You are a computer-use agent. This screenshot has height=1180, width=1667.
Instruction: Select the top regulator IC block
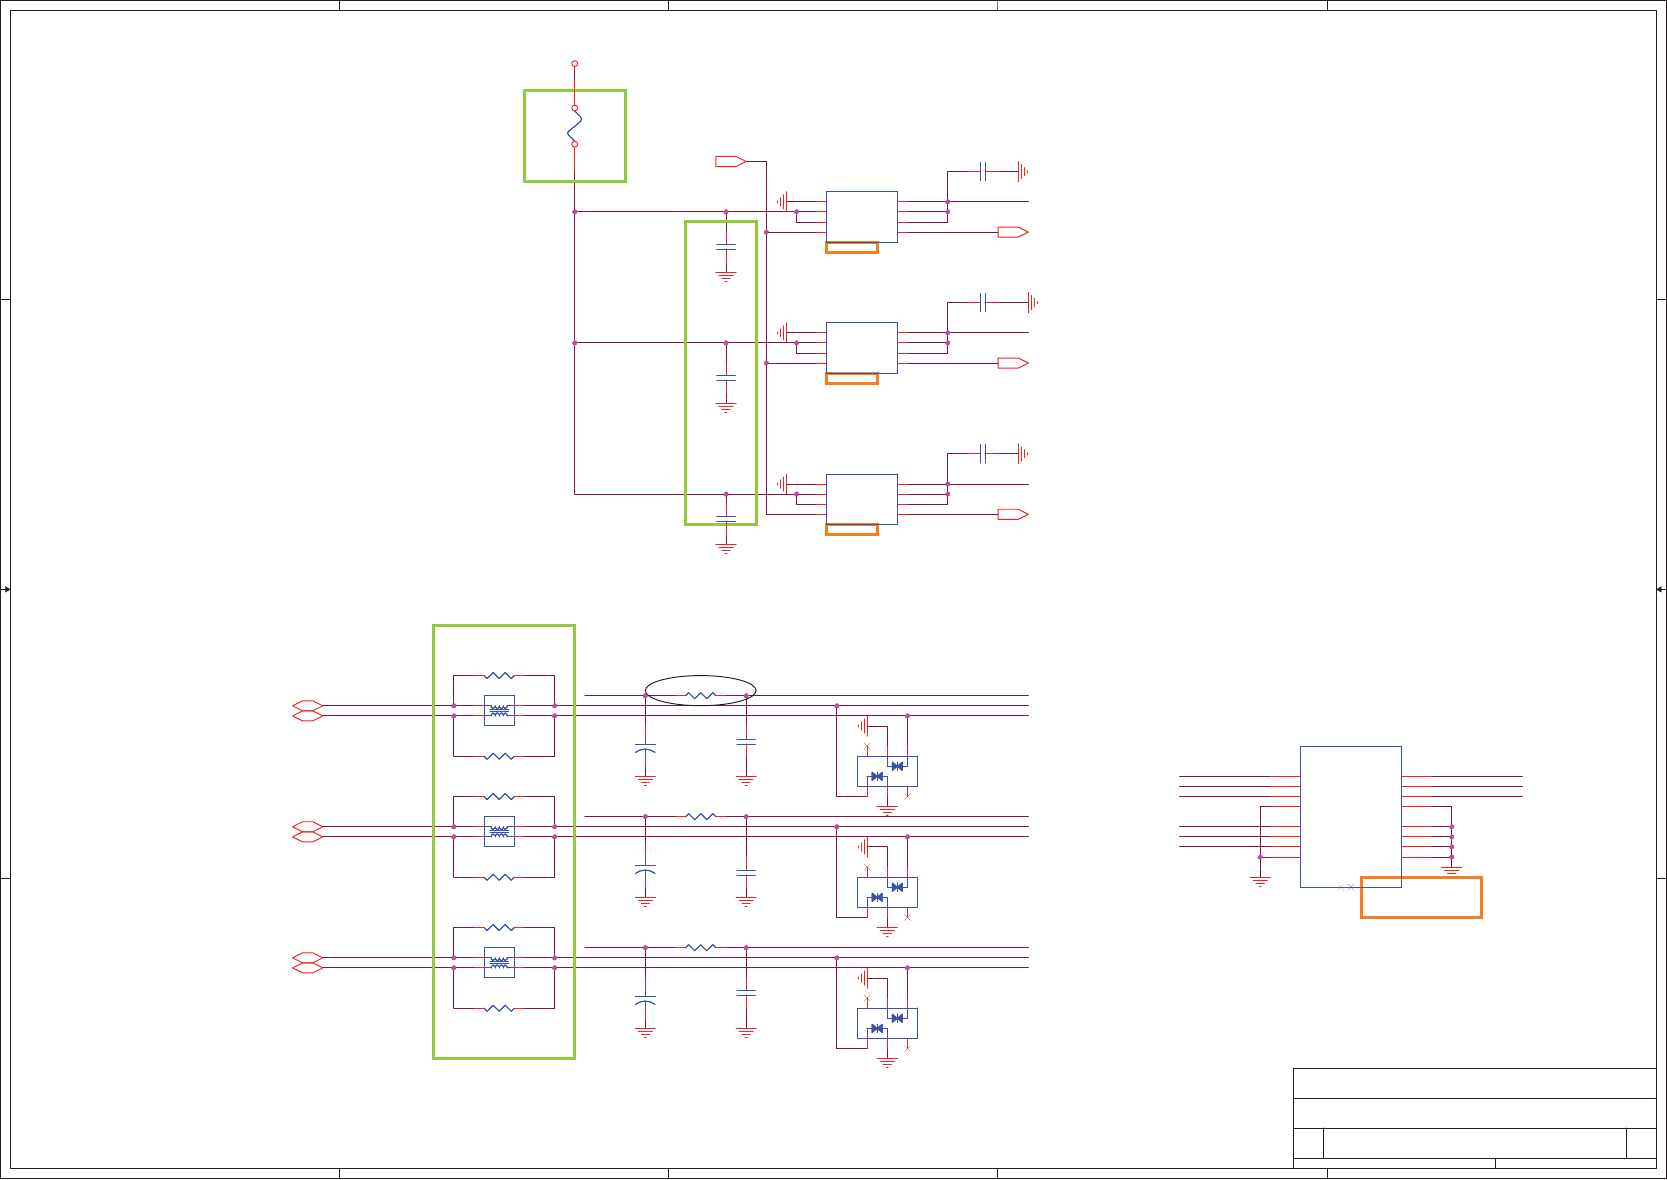[862, 217]
